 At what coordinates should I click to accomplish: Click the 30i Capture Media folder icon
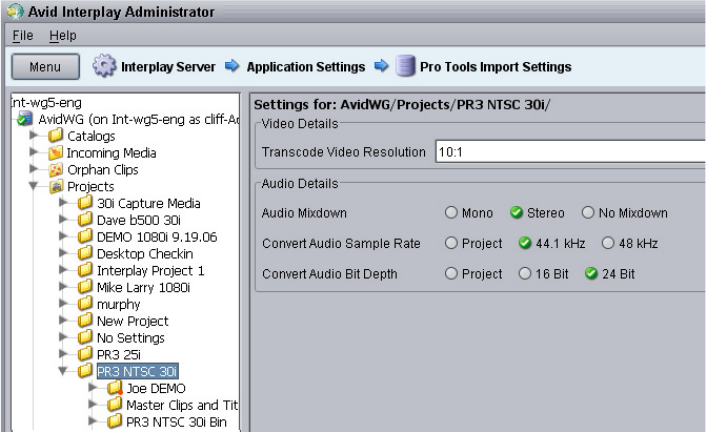click(85, 203)
